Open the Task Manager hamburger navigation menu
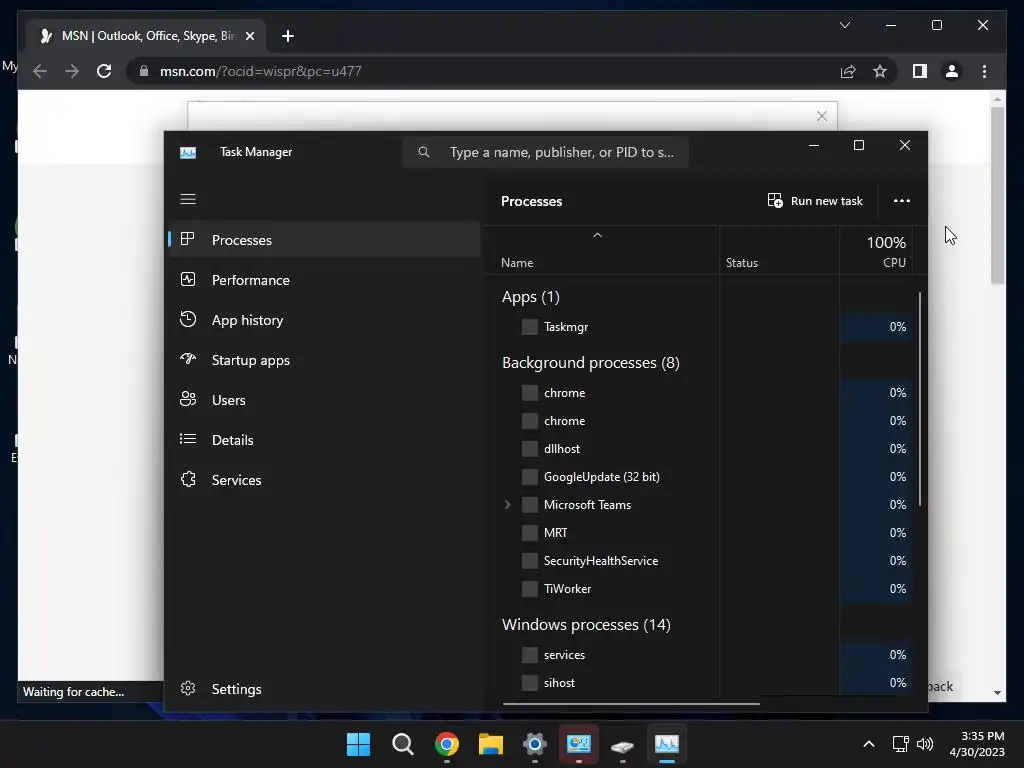The width and height of the screenshot is (1024, 768). (x=188, y=199)
